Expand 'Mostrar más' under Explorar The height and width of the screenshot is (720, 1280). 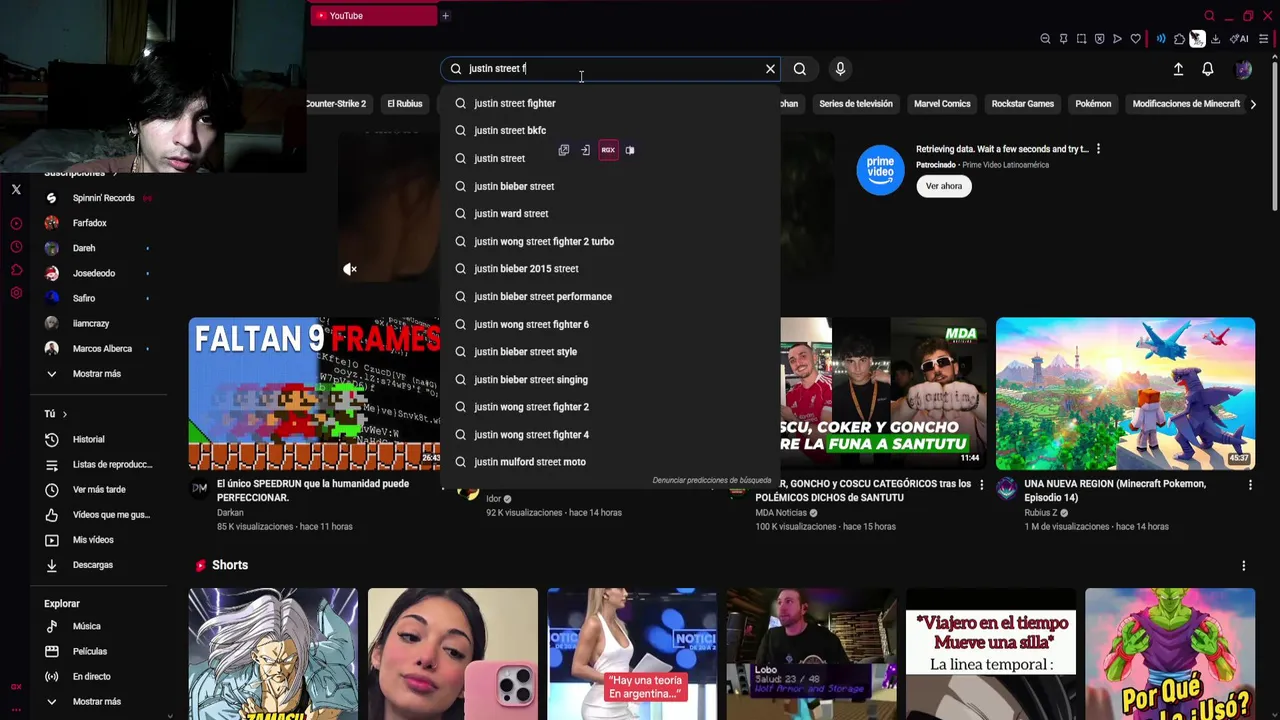(x=98, y=702)
